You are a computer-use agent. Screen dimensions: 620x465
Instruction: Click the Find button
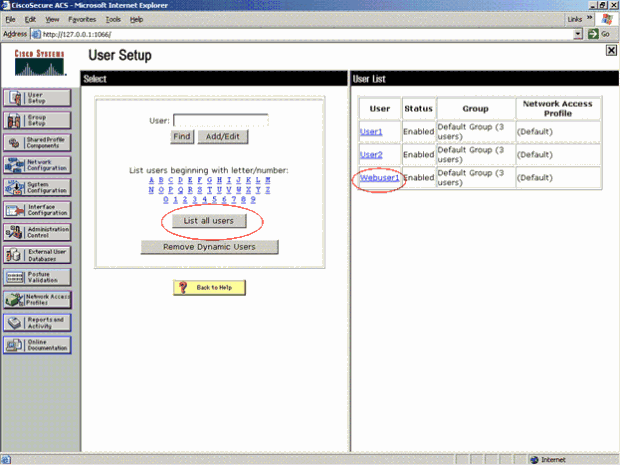(182, 137)
